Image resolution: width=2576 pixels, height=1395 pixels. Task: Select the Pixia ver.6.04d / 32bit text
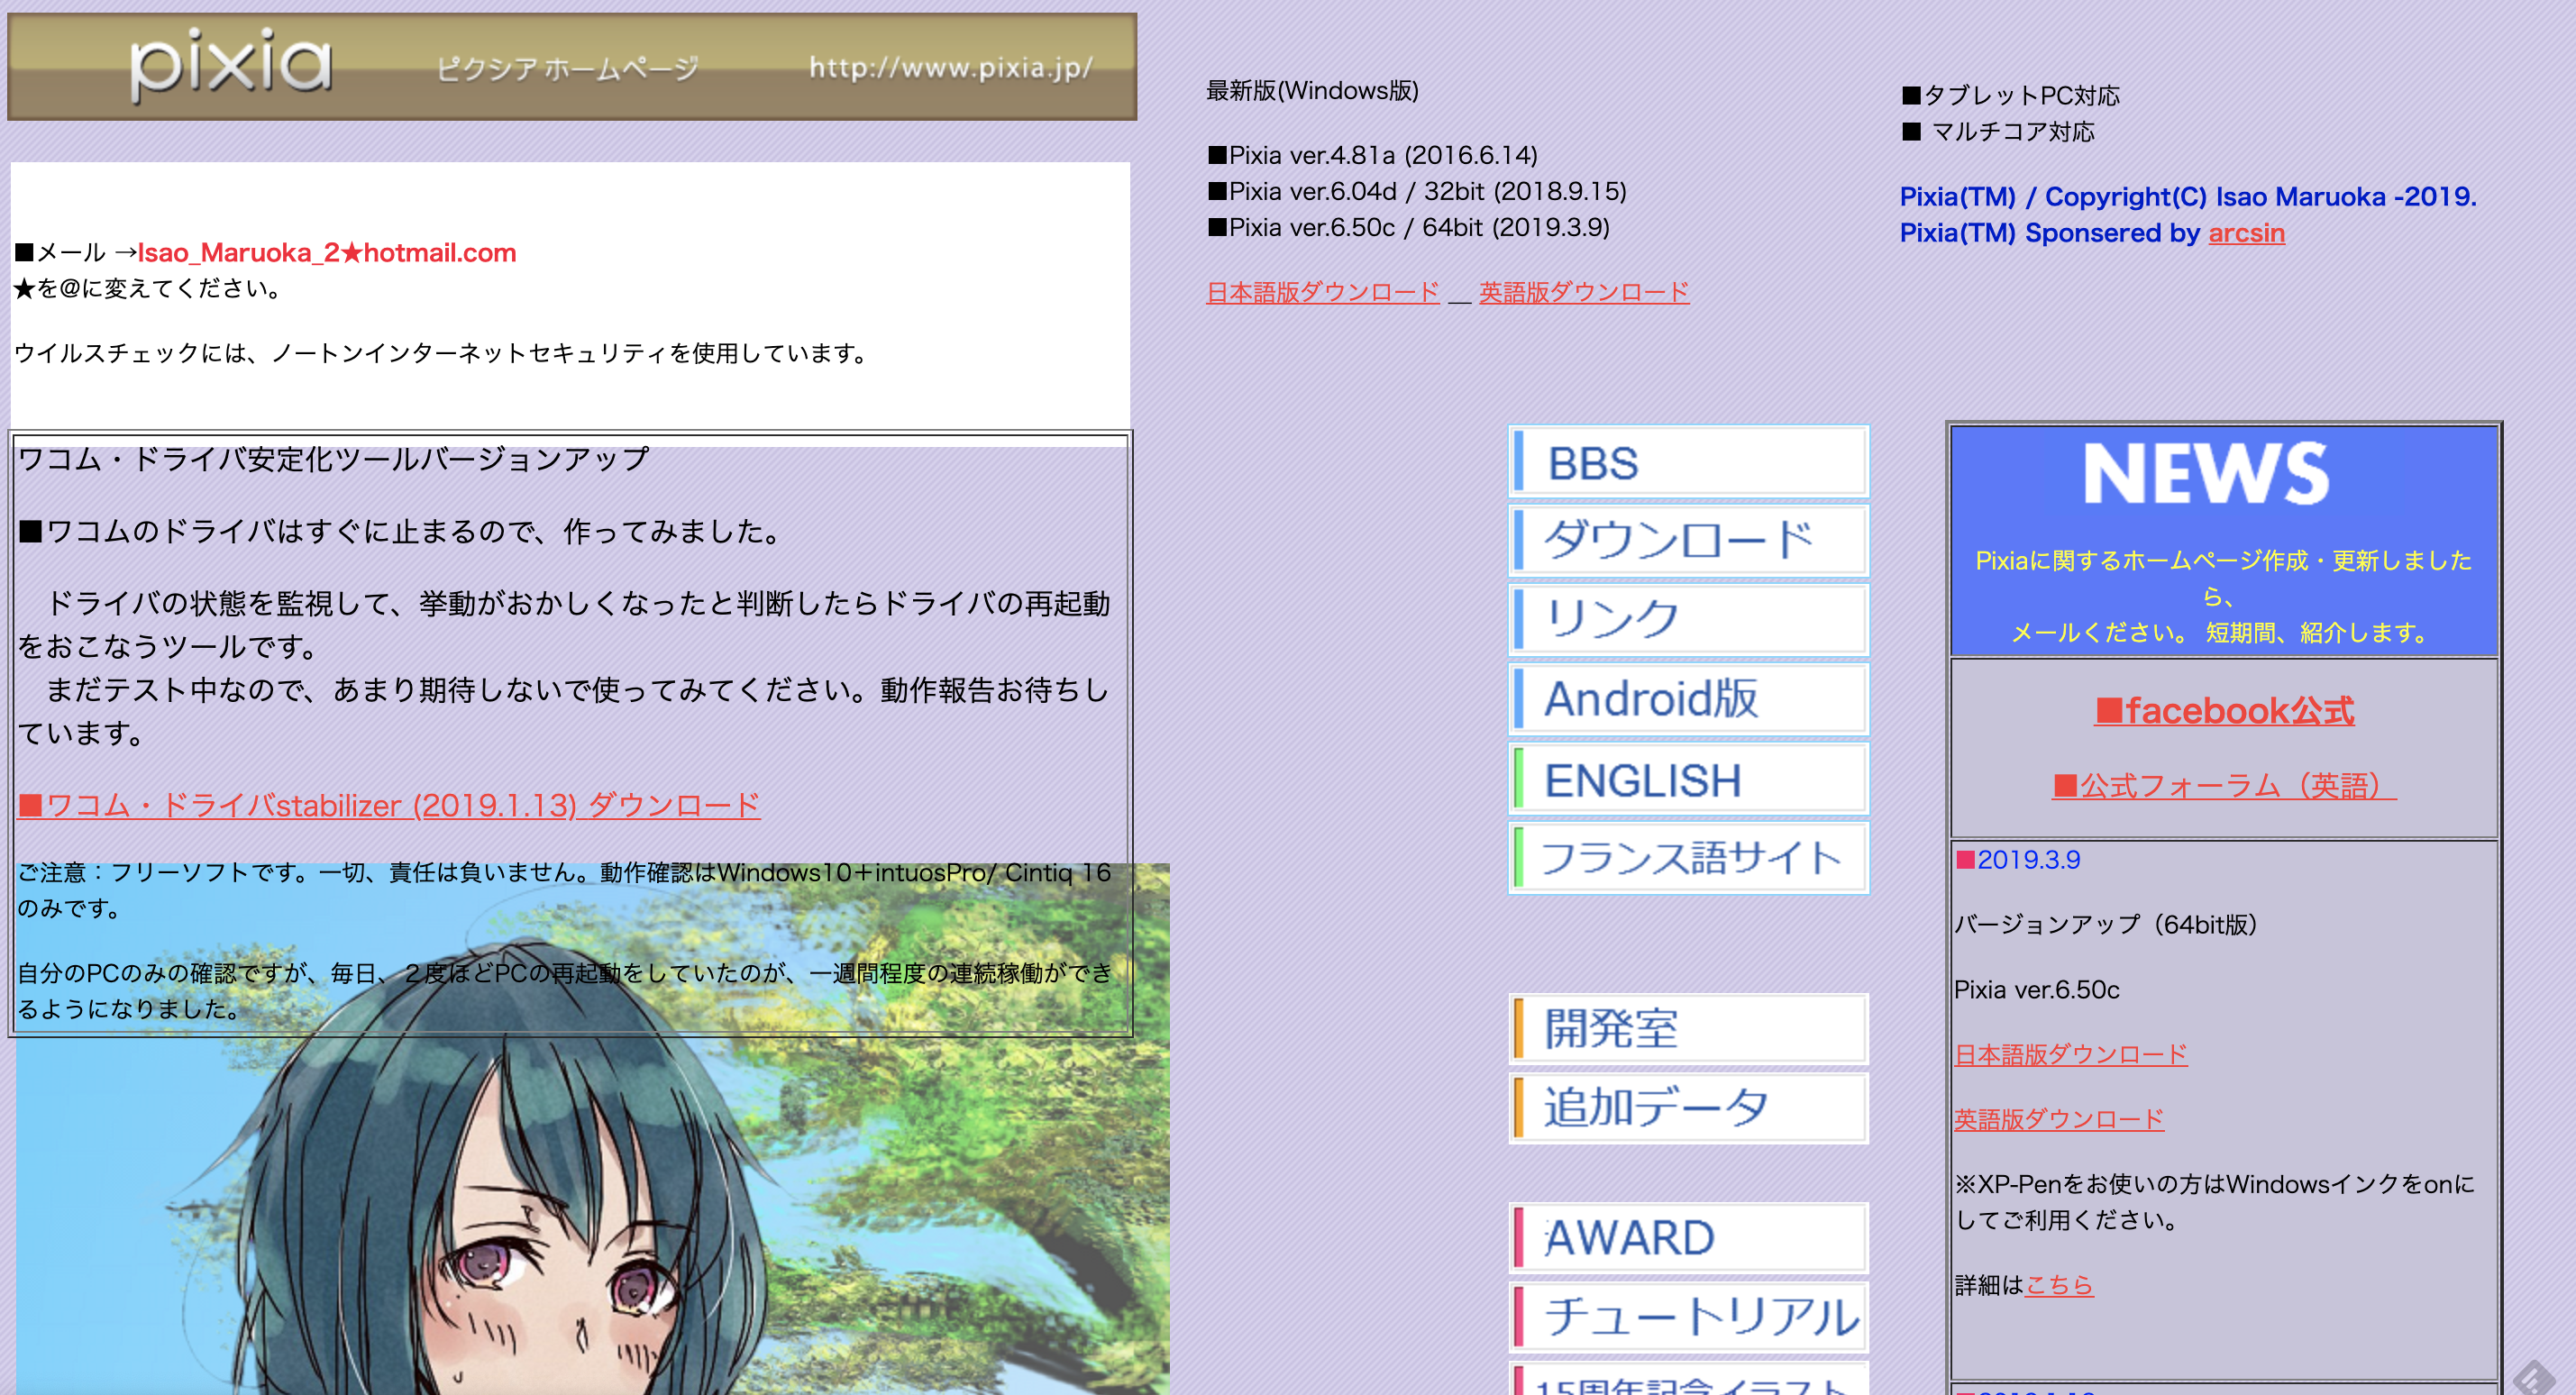[x=1417, y=190]
